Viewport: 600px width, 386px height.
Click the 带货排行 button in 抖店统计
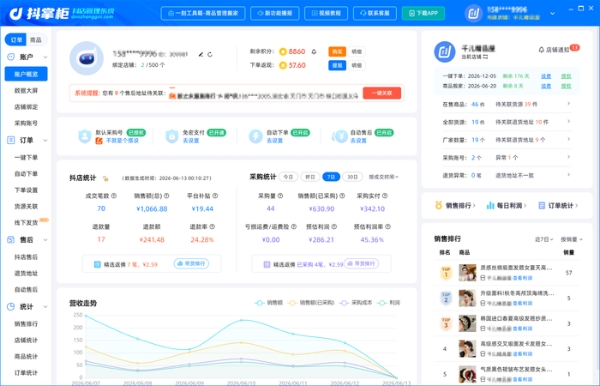tap(191, 264)
